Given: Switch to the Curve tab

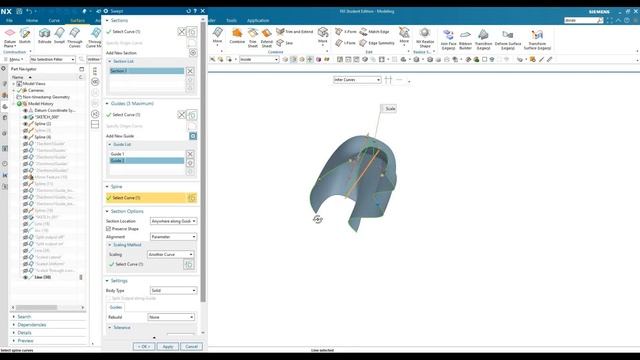Looking at the screenshot, I should (54, 20).
